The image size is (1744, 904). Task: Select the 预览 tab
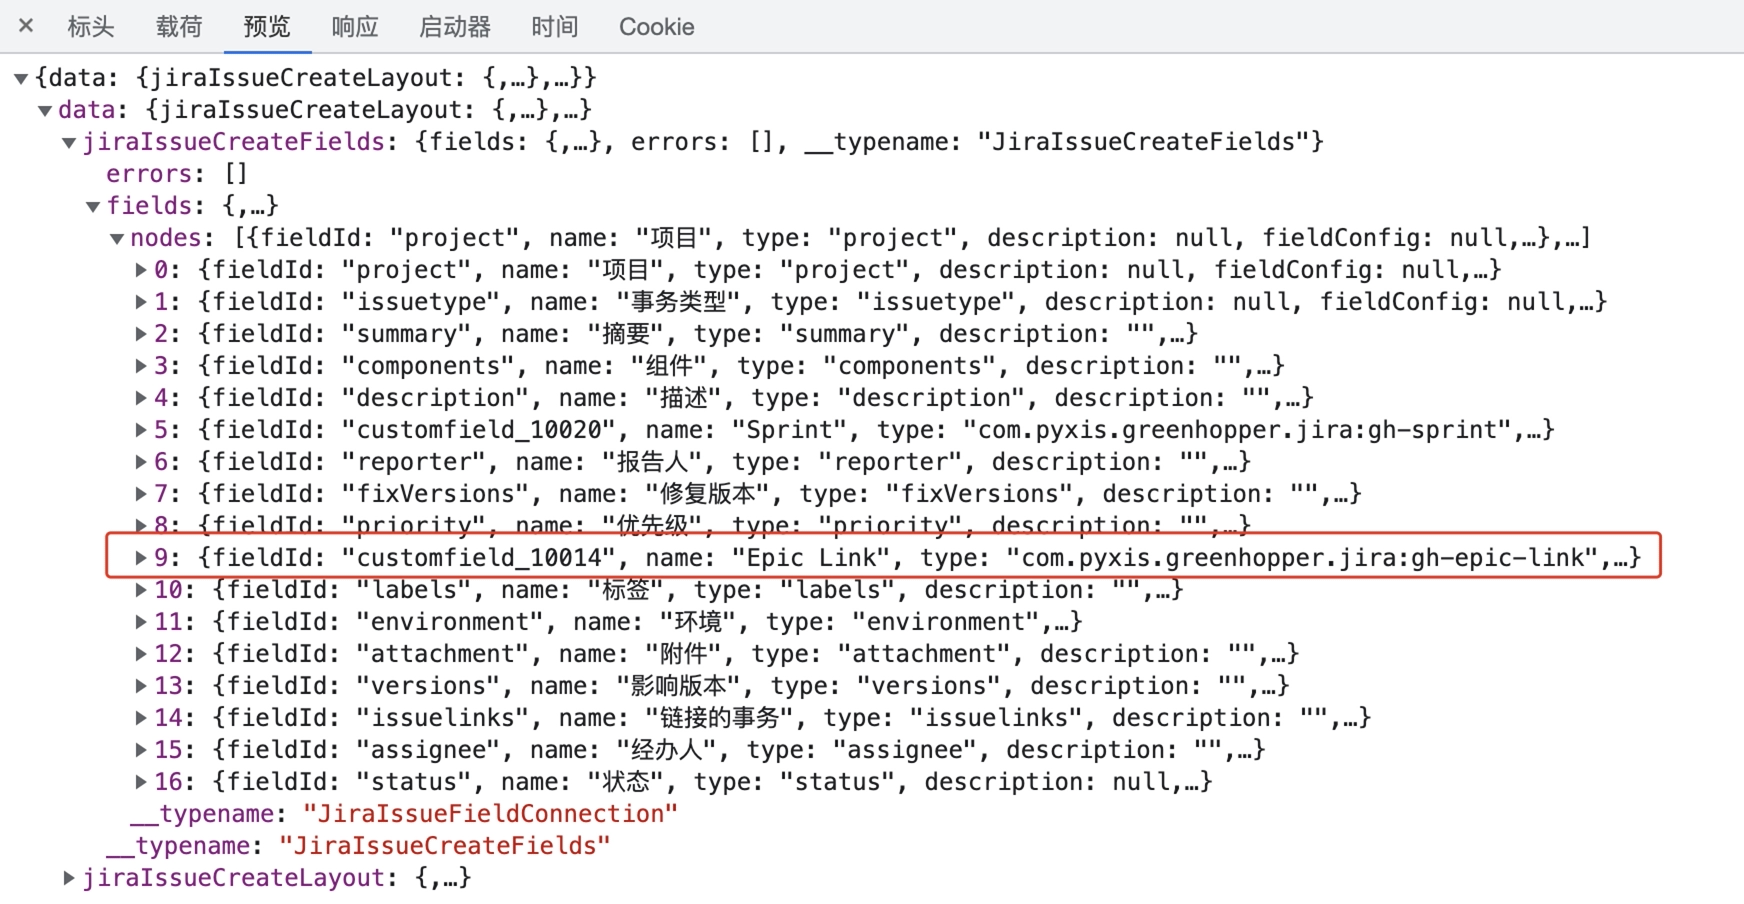point(267,27)
